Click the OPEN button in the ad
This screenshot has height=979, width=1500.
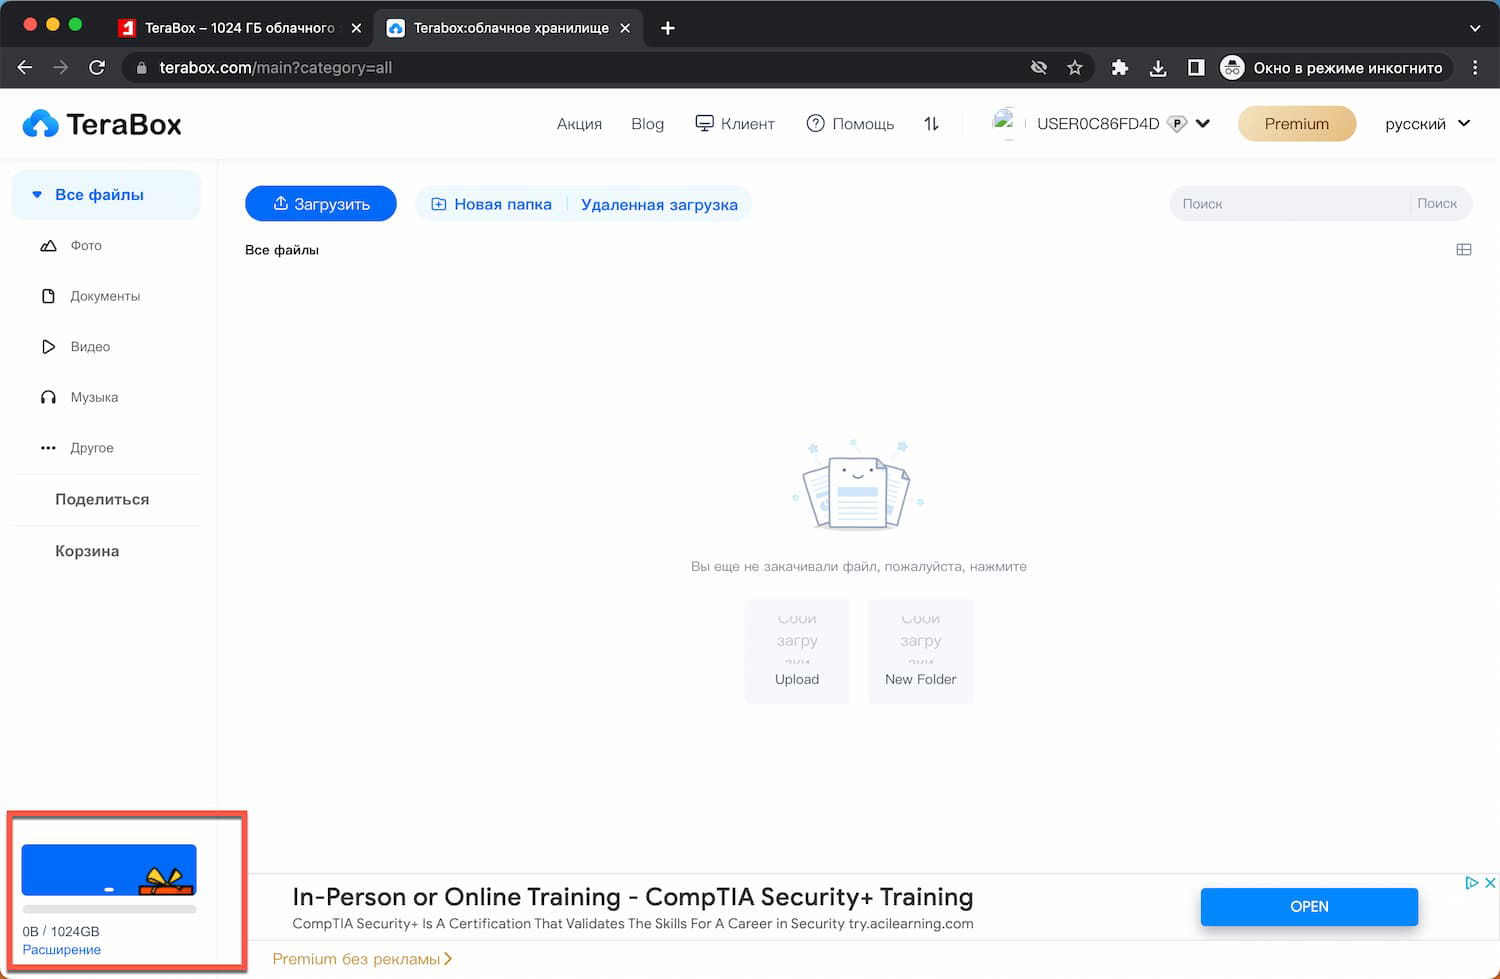coord(1309,907)
